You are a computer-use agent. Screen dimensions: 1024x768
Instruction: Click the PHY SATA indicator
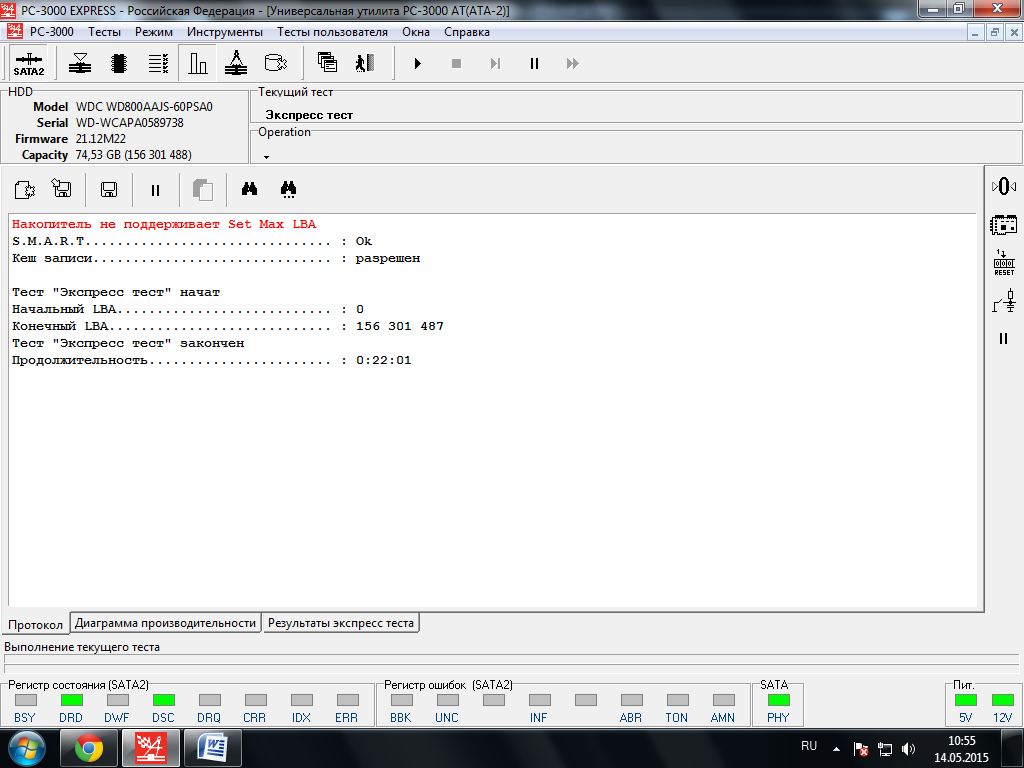click(x=778, y=700)
